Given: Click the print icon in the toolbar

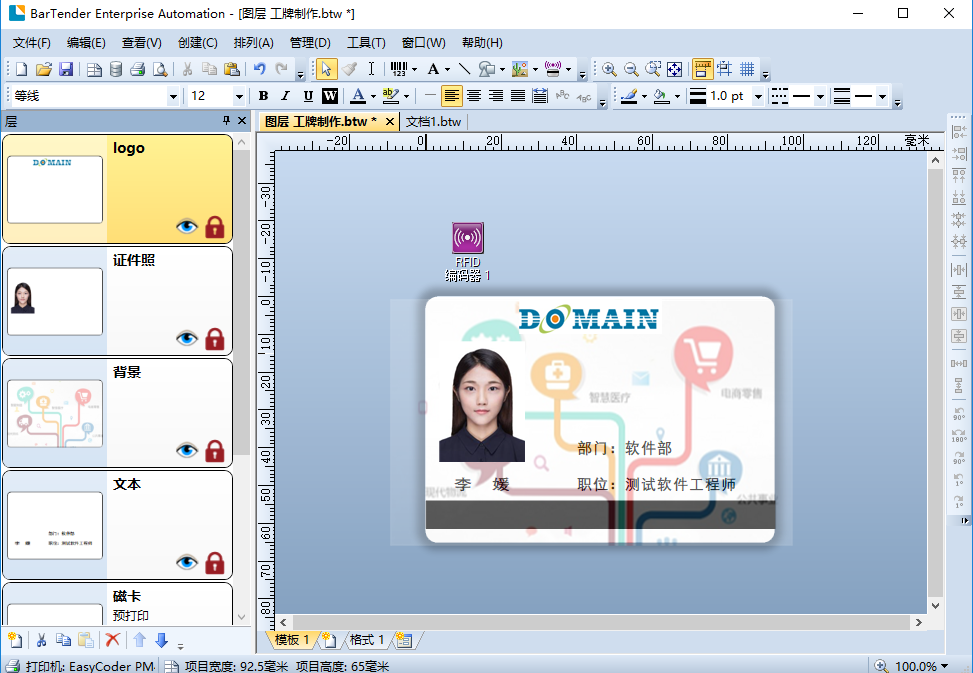Looking at the screenshot, I should (137, 69).
